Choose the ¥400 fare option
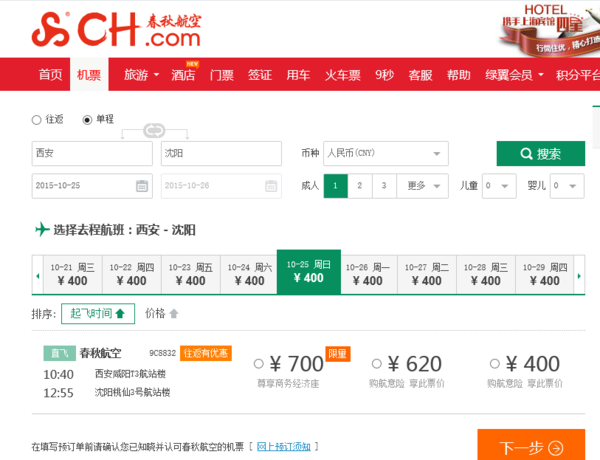Viewport: 600px width, 460px height. pos(495,364)
